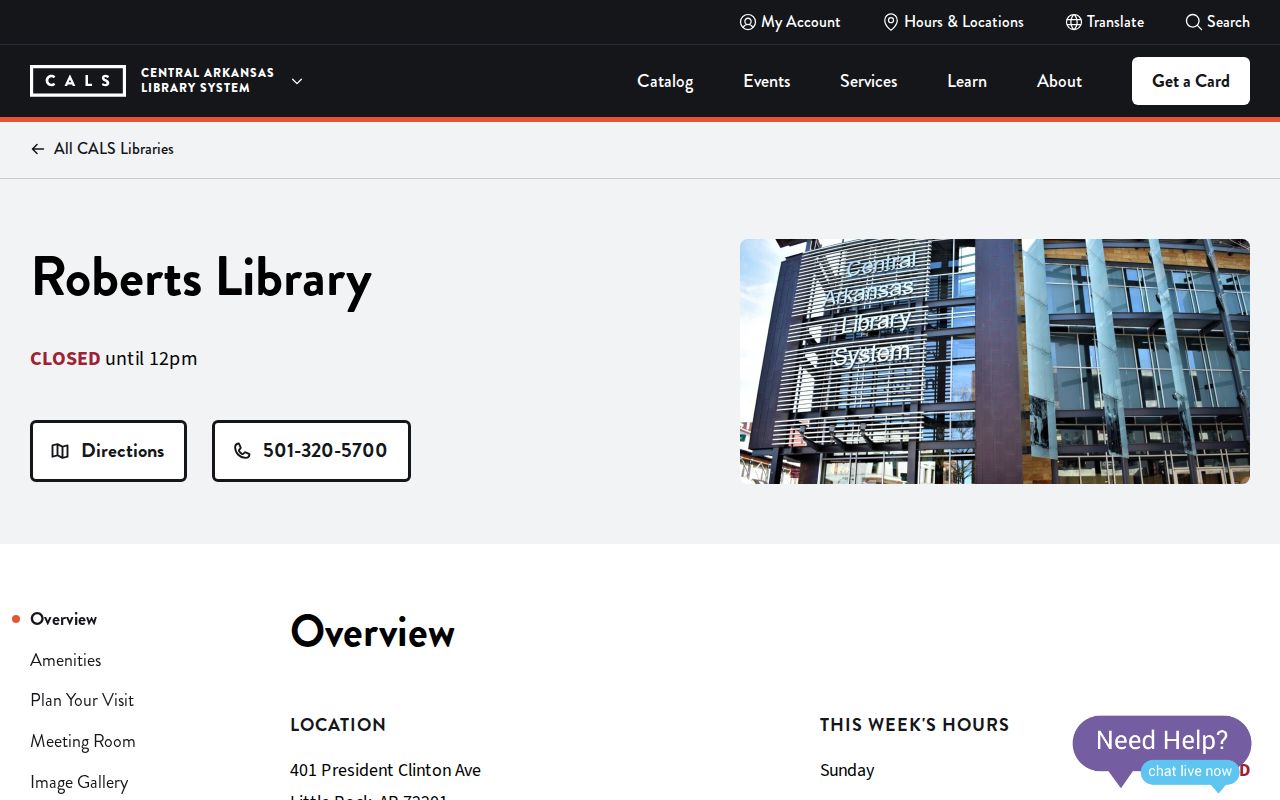Open the About menu
The height and width of the screenshot is (800, 1280).
coord(1059,81)
